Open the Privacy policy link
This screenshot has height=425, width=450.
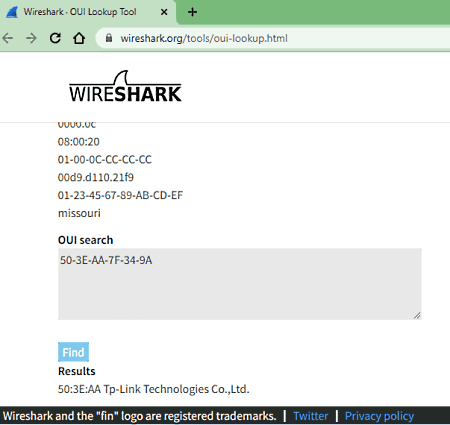(379, 416)
